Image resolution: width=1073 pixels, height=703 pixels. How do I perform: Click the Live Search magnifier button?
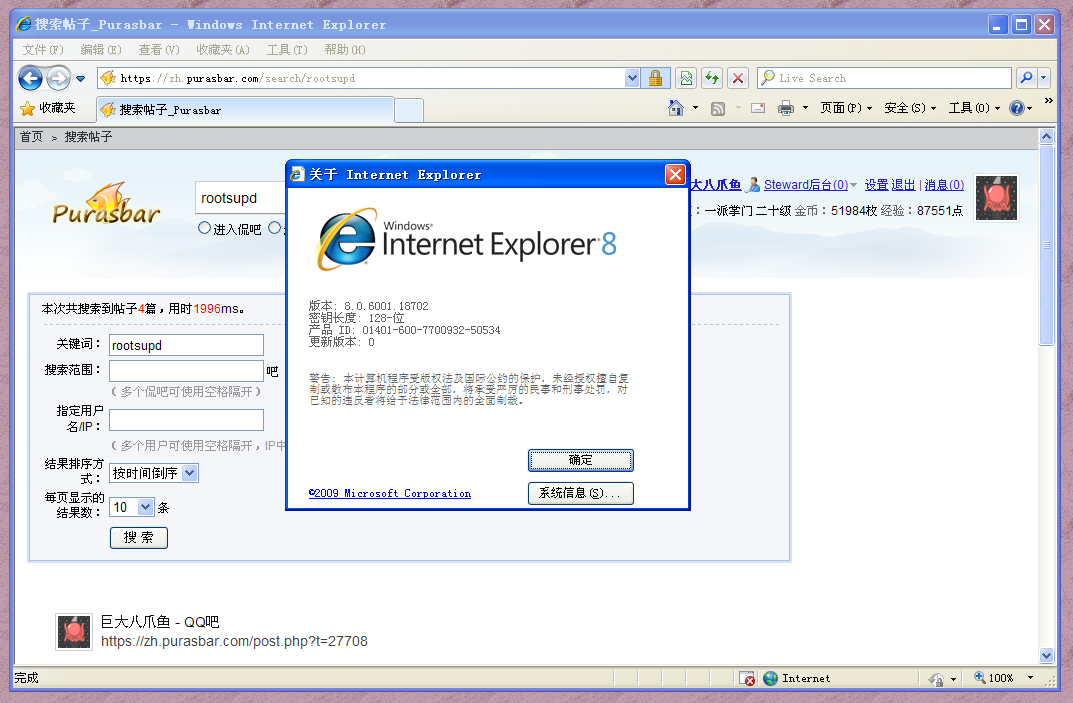(x=1026, y=78)
